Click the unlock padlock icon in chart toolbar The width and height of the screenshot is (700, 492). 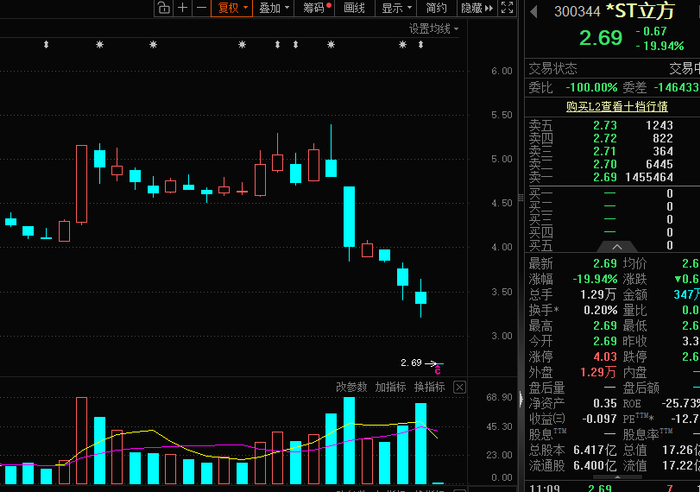pyautogui.click(x=164, y=8)
